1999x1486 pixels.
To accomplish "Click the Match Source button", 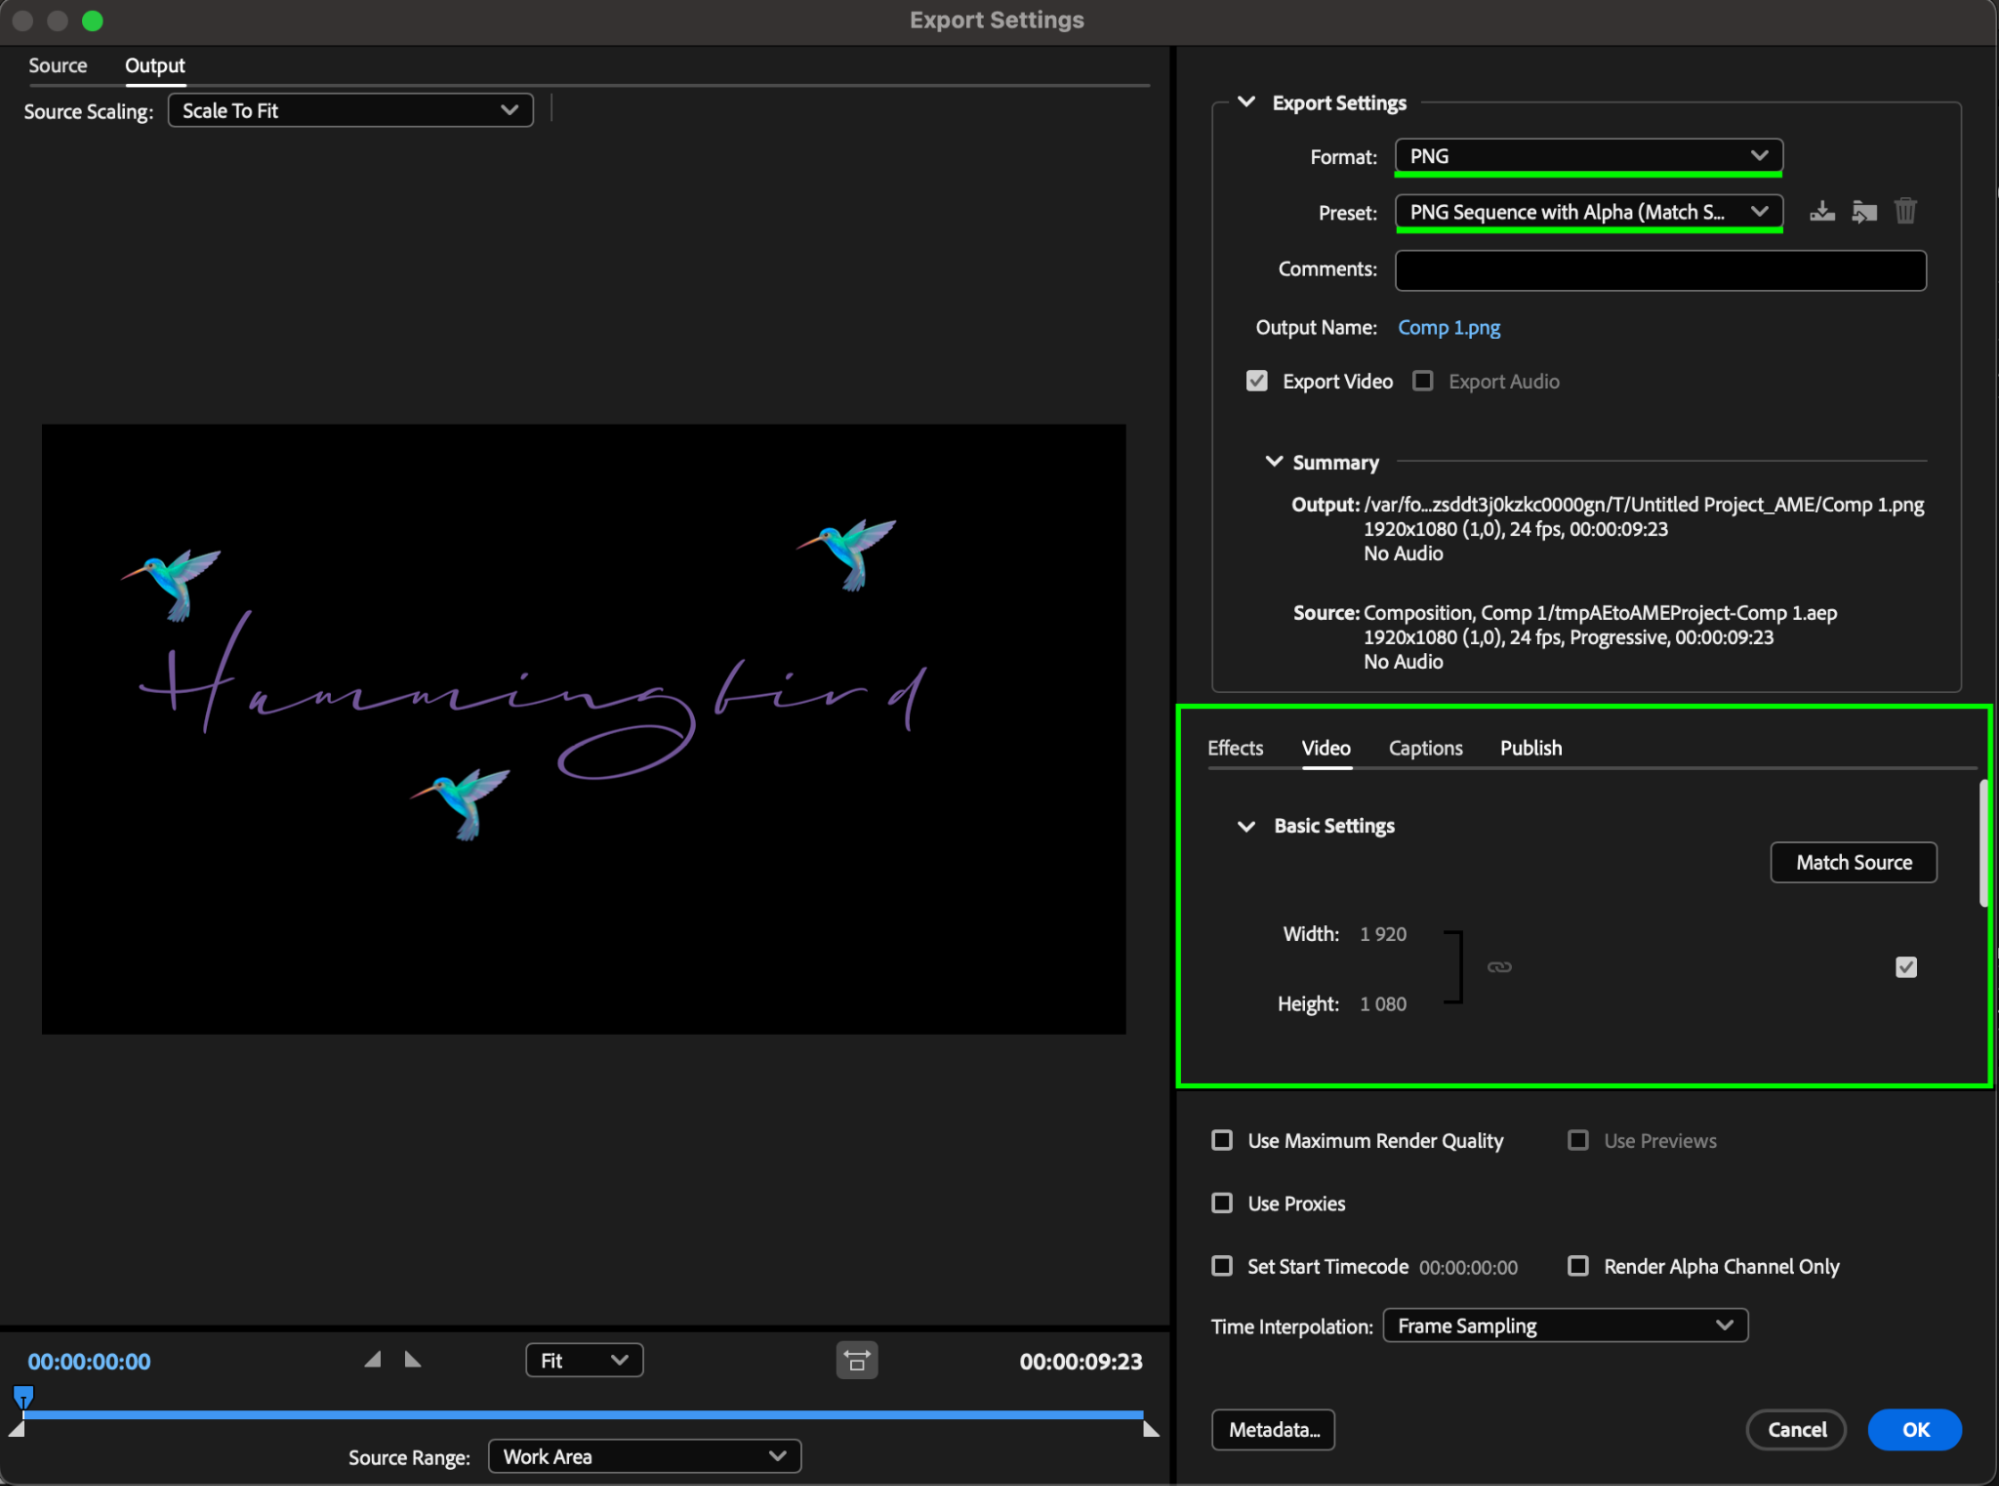I will 1853,862.
